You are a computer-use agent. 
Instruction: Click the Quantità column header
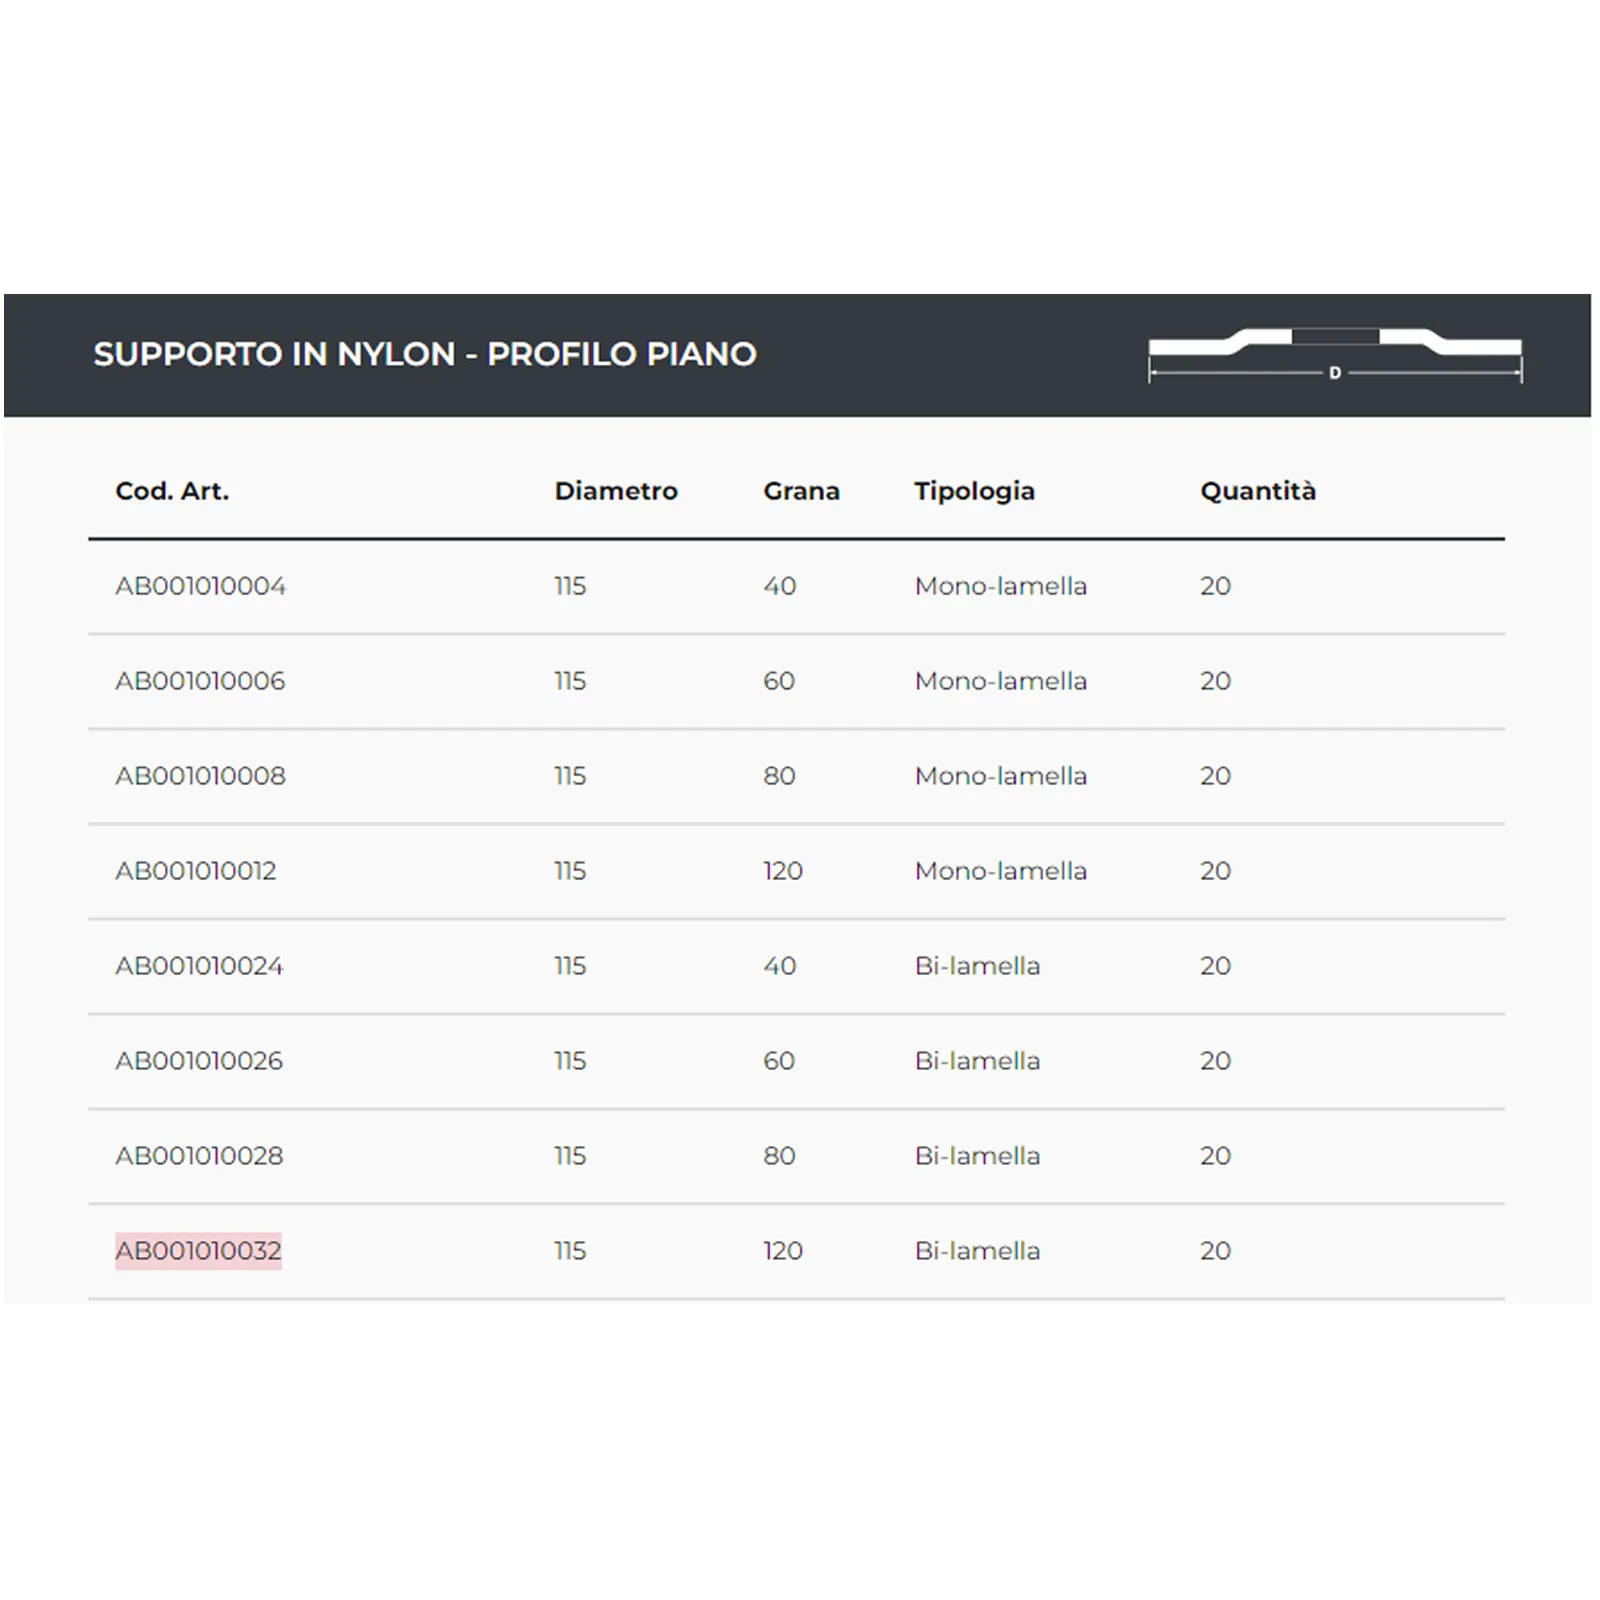coord(1258,491)
